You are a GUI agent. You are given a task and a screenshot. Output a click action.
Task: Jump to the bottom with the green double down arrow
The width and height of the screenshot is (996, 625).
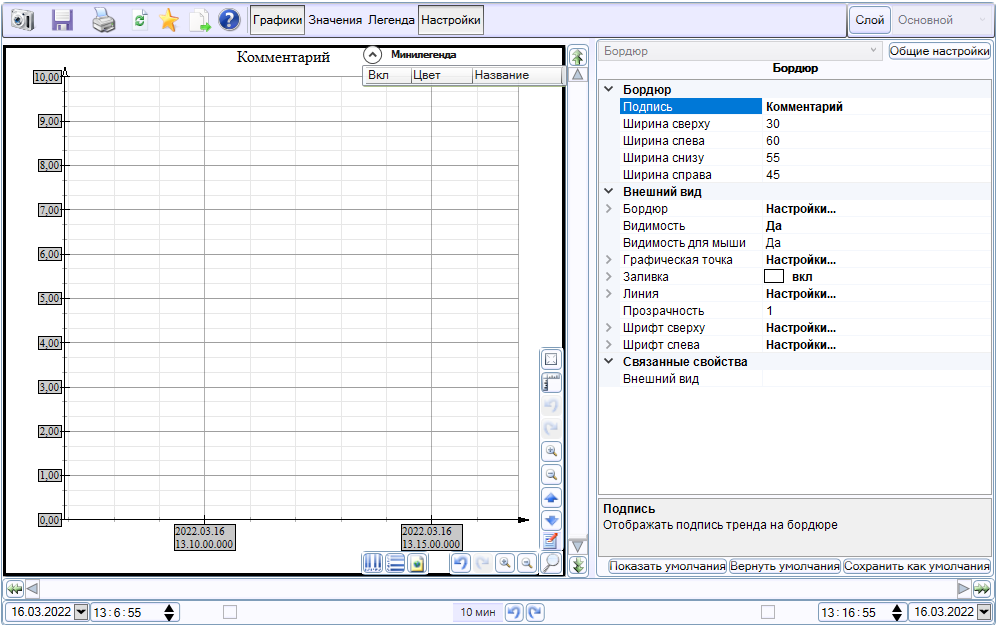click(x=577, y=565)
